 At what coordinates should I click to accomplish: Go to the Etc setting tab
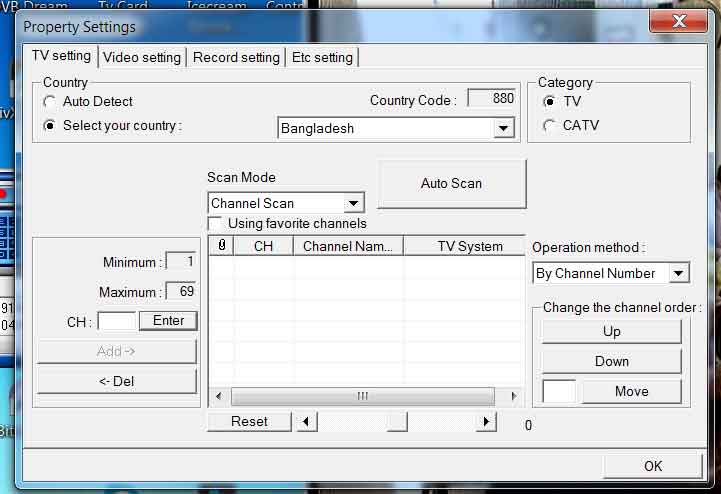tap(322, 57)
